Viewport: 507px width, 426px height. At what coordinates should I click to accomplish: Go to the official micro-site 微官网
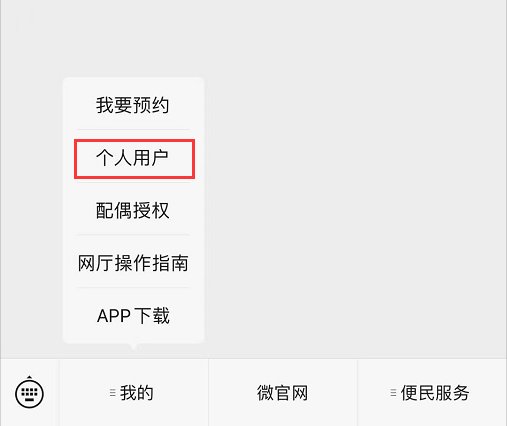click(x=283, y=393)
